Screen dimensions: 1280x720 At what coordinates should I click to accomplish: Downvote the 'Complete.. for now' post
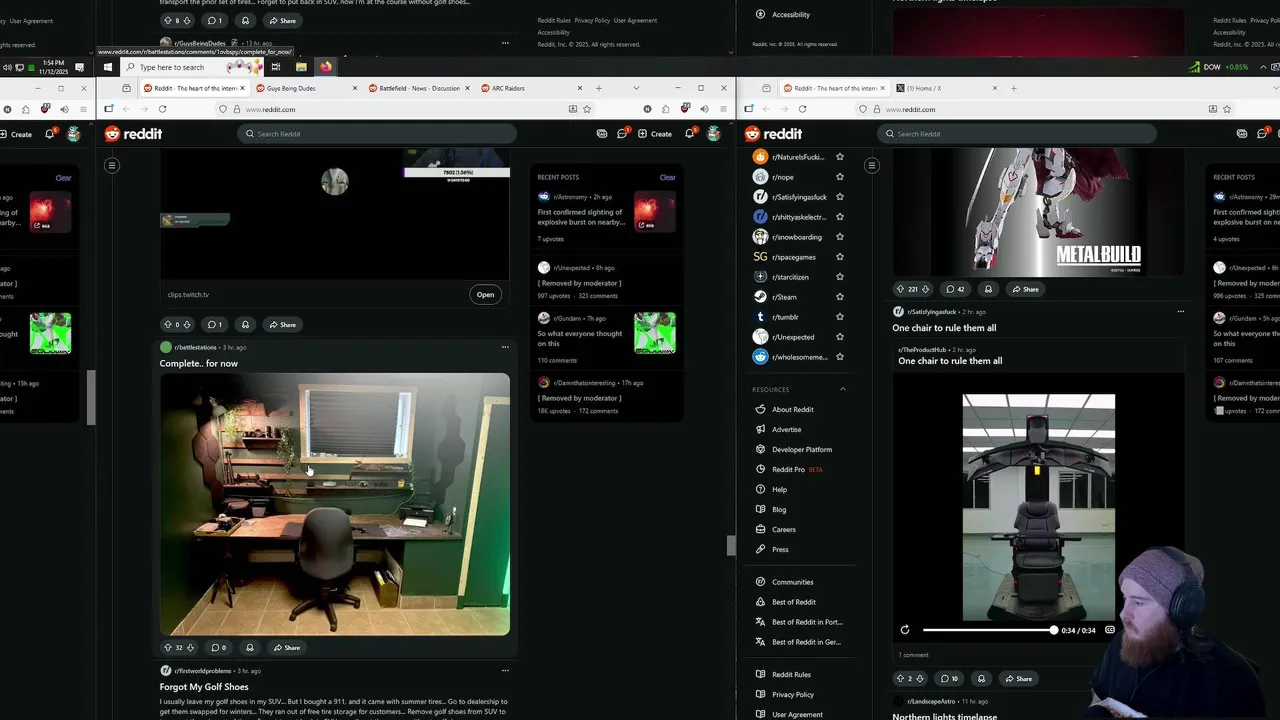[x=190, y=648]
